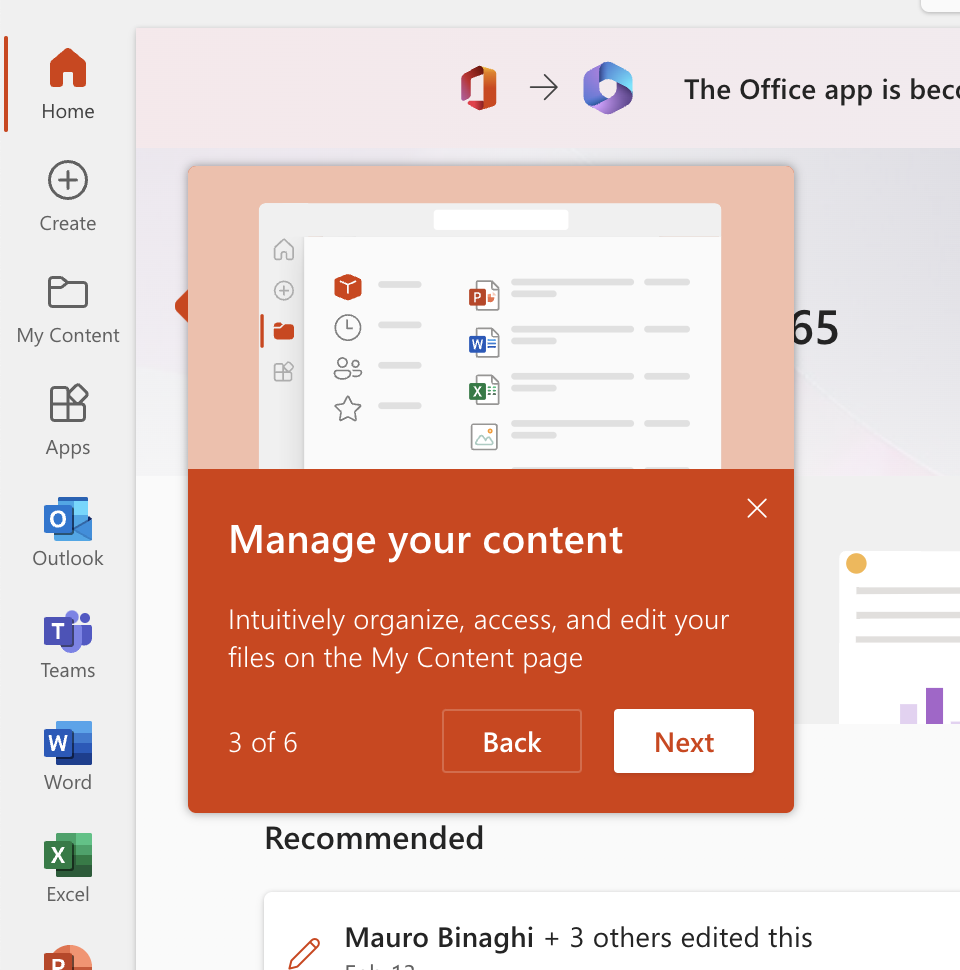This screenshot has height=970, width=960.
Task: Click the old Office logo in banner
Action: (478, 89)
